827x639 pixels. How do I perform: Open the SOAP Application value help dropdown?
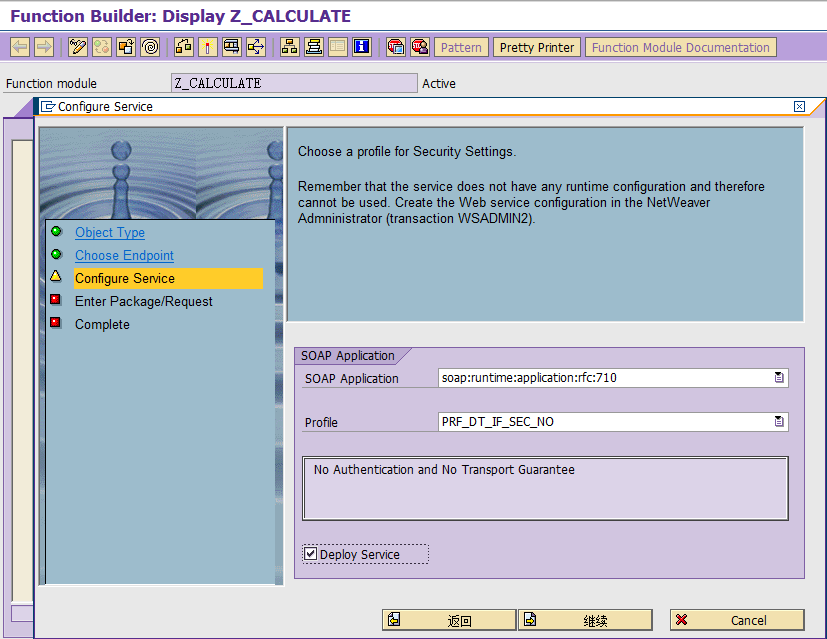point(779,377)
